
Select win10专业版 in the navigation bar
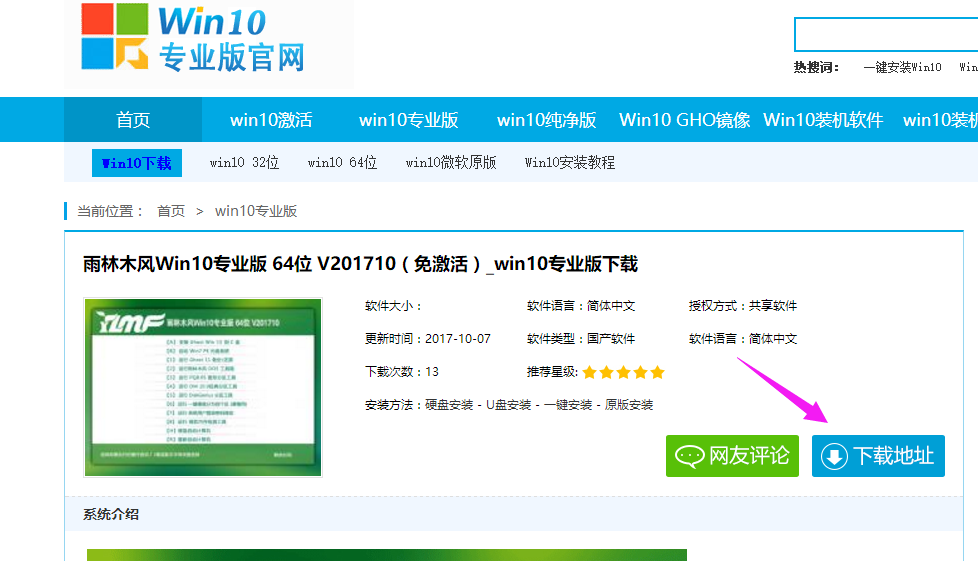click(x=408, y=120)
